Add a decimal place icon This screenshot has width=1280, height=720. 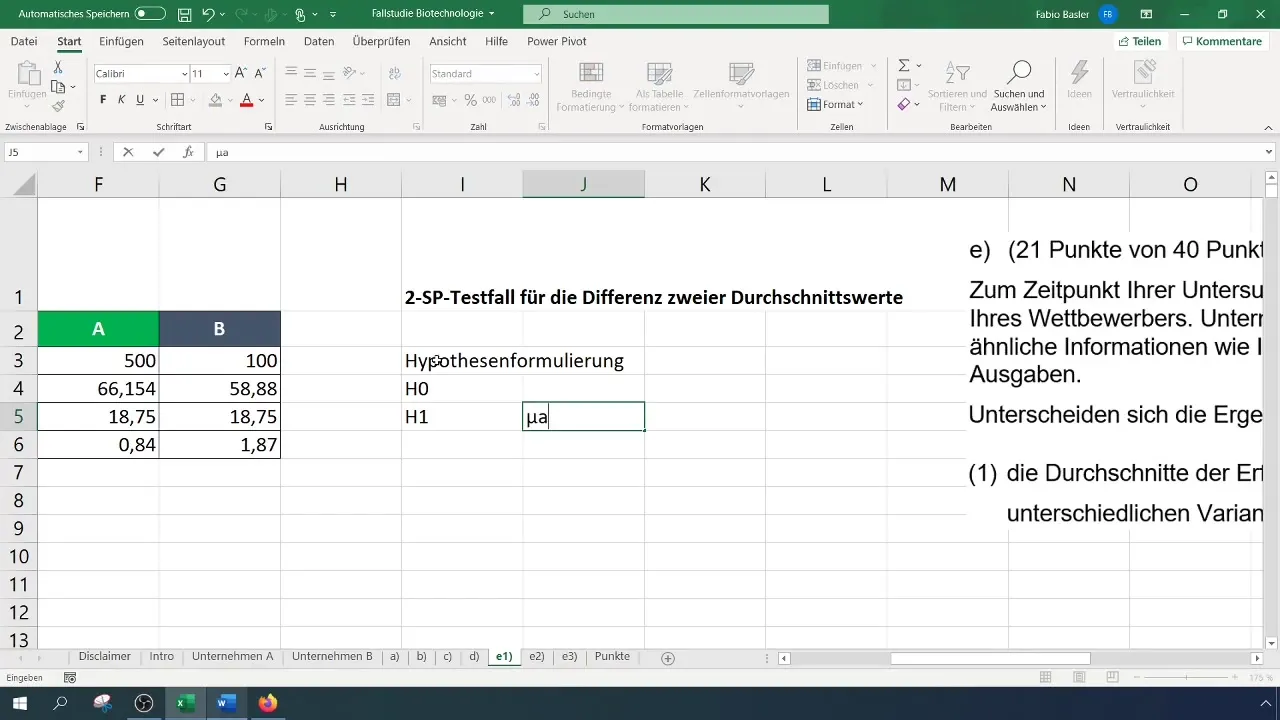[514, 100]
